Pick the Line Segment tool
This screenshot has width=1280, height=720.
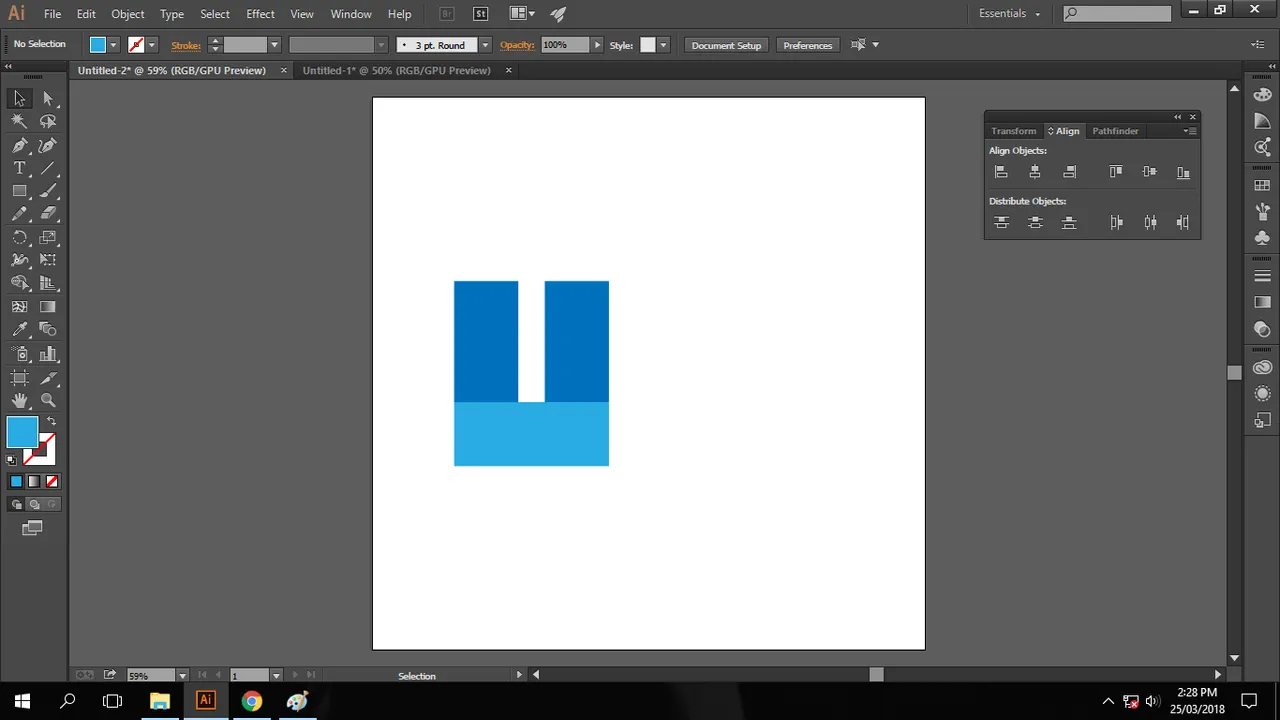tap(48, 168)
